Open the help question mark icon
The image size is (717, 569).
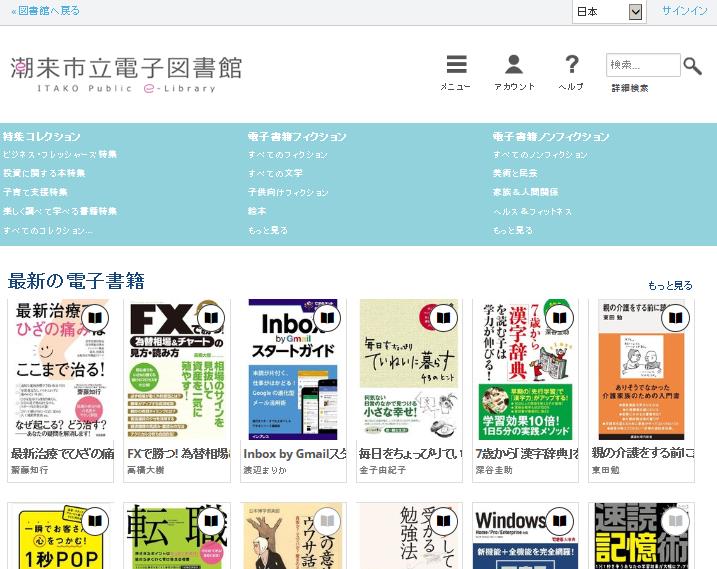(572, 64)
